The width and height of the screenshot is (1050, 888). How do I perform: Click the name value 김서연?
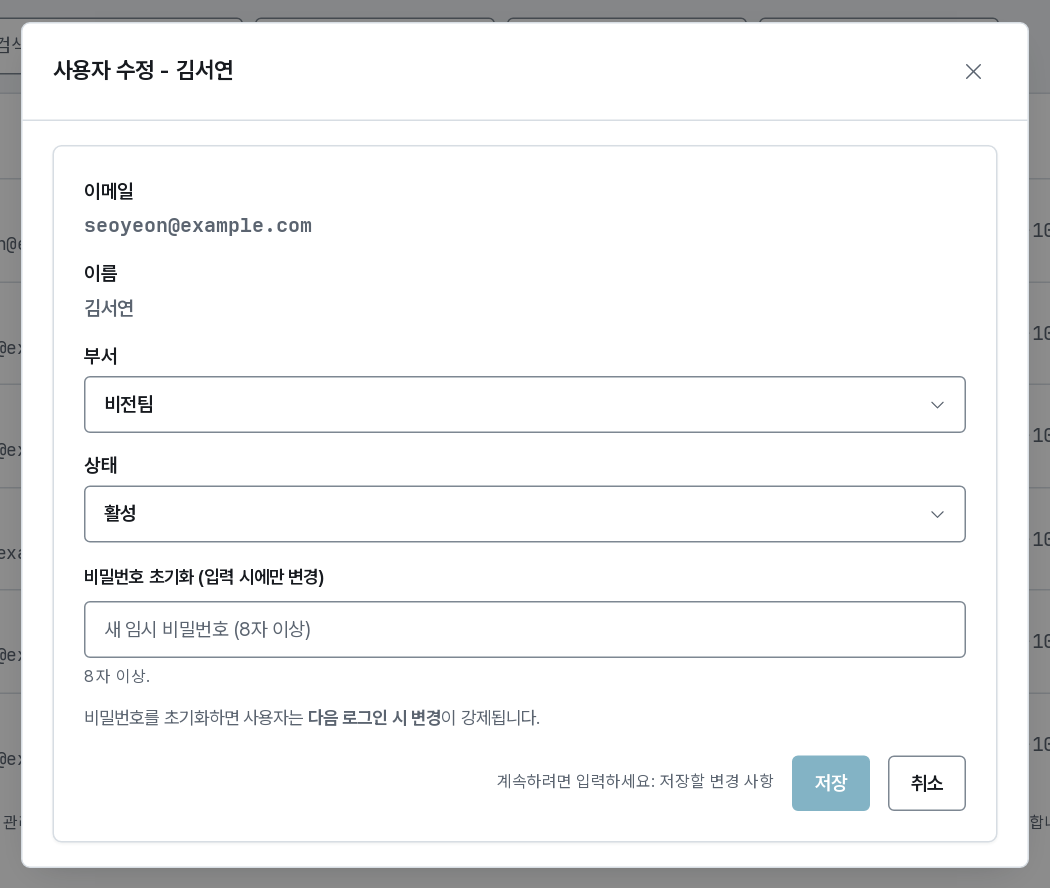109,308
